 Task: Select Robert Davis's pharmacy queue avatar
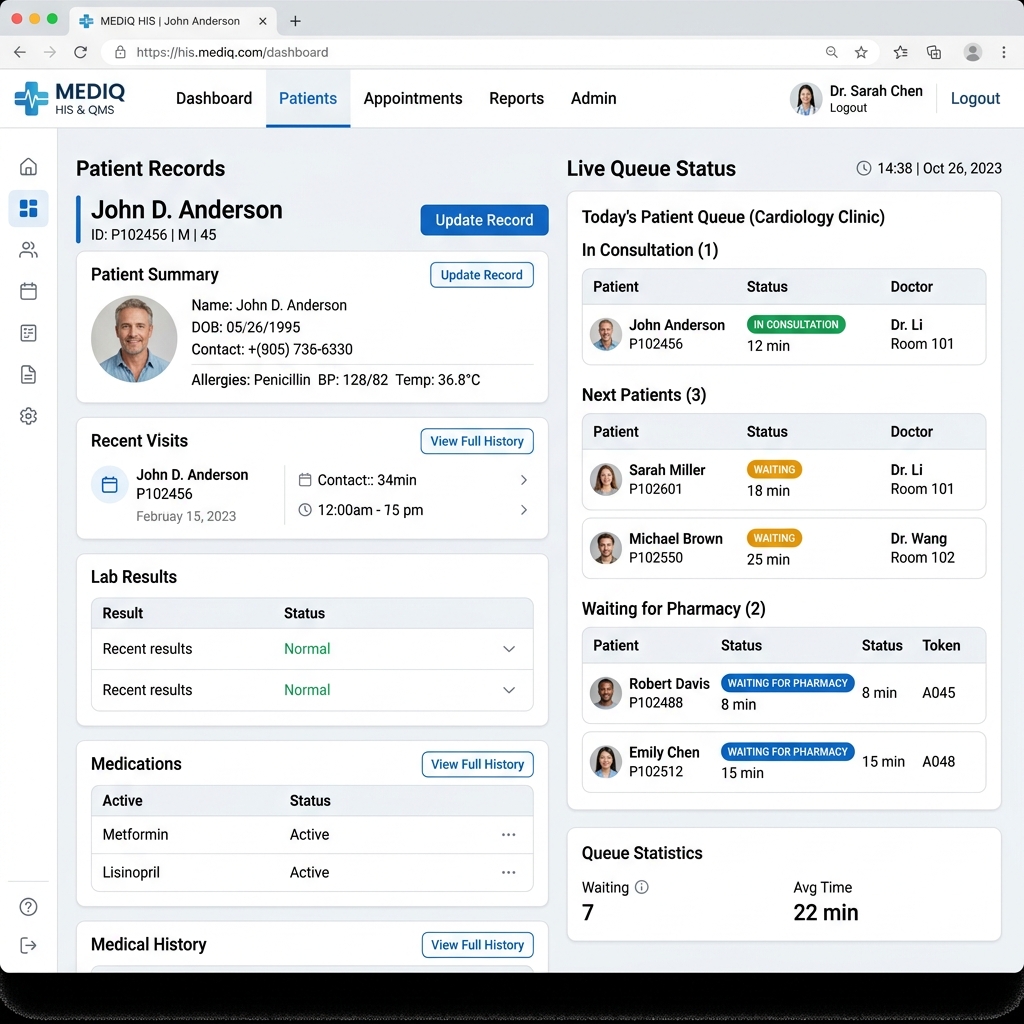point(605,693)
